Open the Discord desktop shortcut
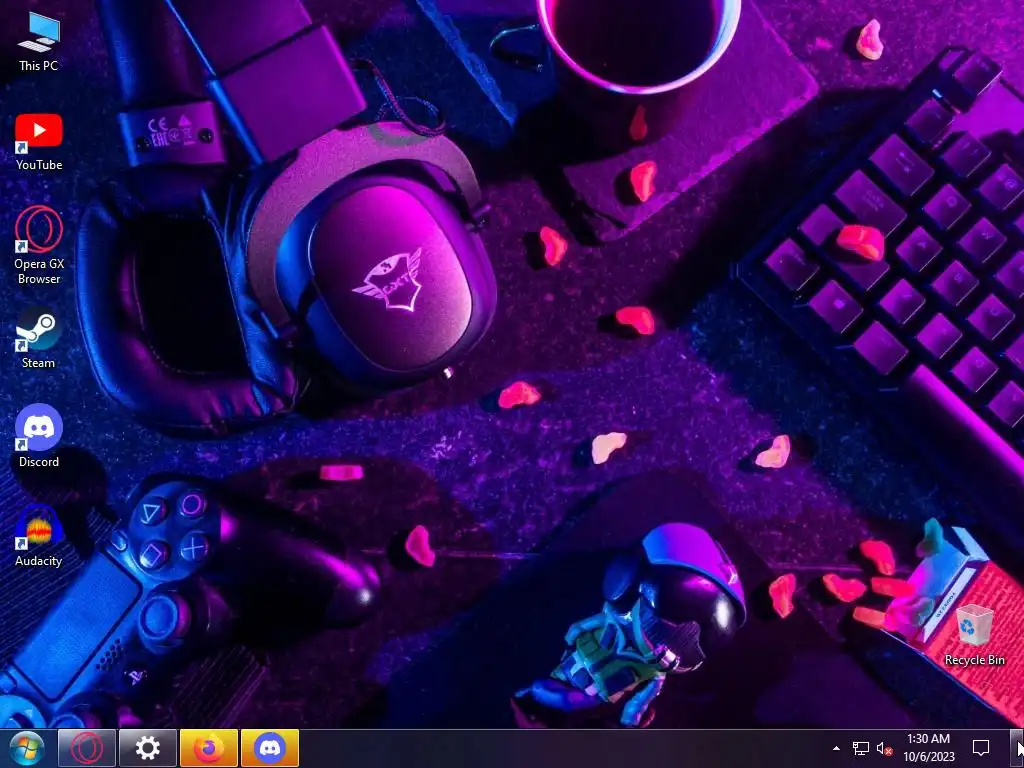 [x=39, y=436]
